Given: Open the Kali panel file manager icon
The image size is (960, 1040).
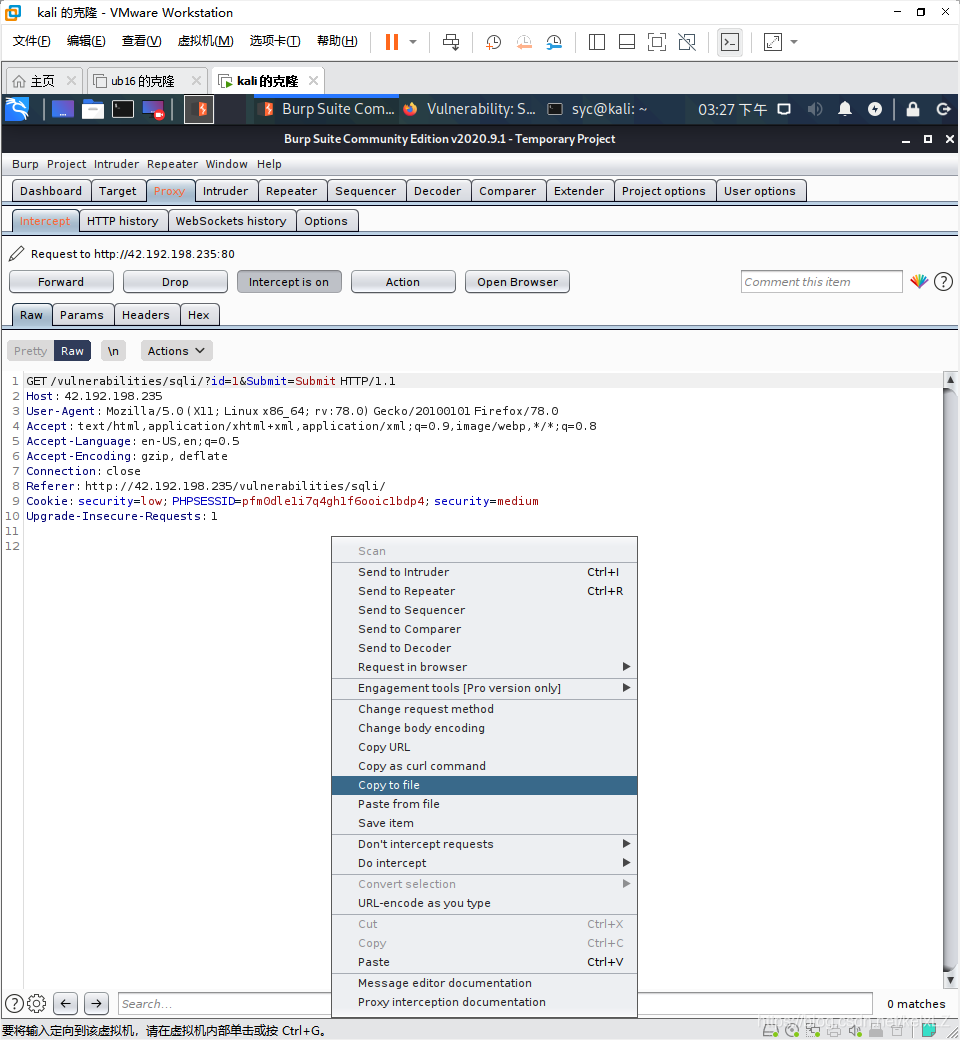Looking at the screenshot, I should (93, 109).
